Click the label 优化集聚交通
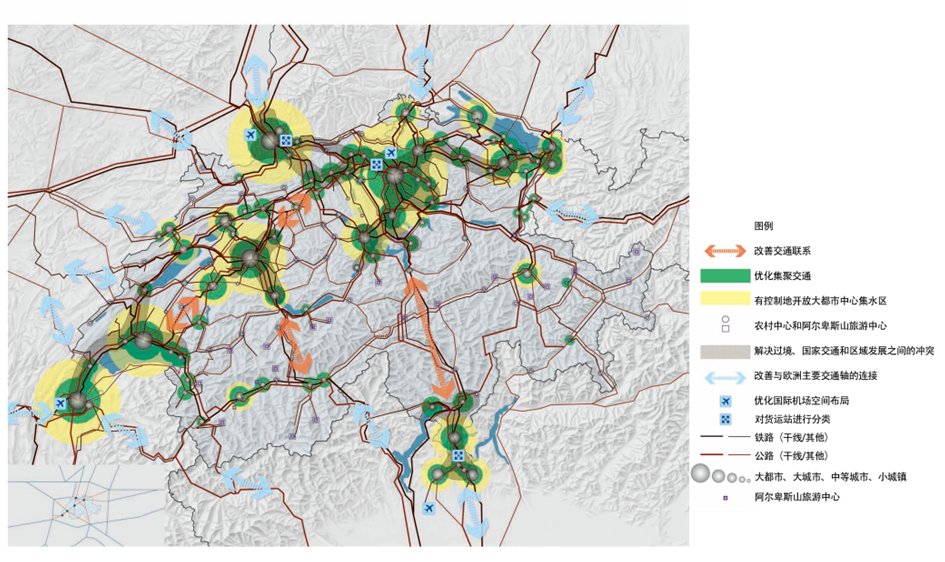This screenshot has height=562, width=945. 782,276
